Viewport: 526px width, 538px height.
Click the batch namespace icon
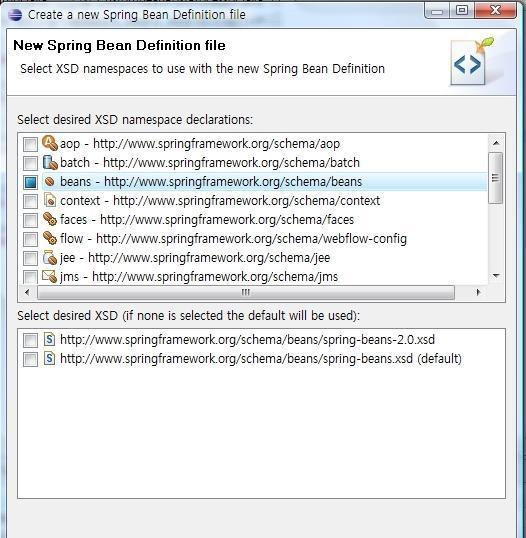(x=50, y=162)
